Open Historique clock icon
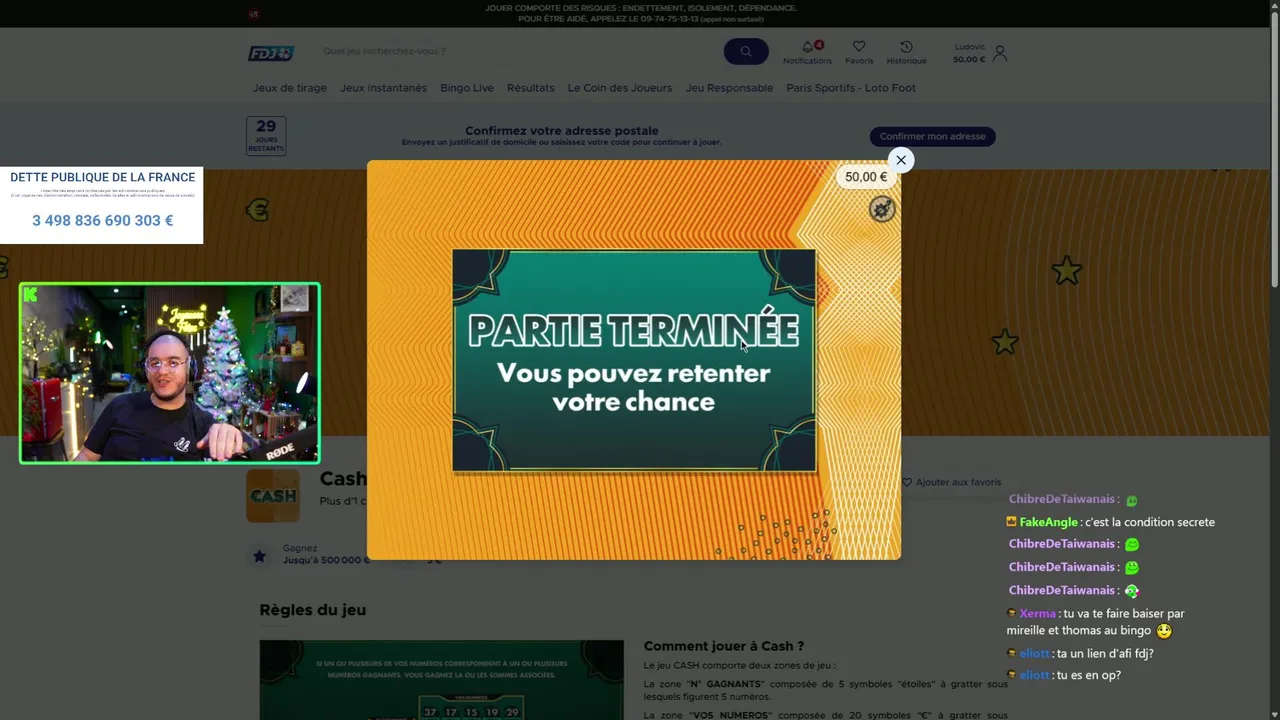 pos(906,47)
